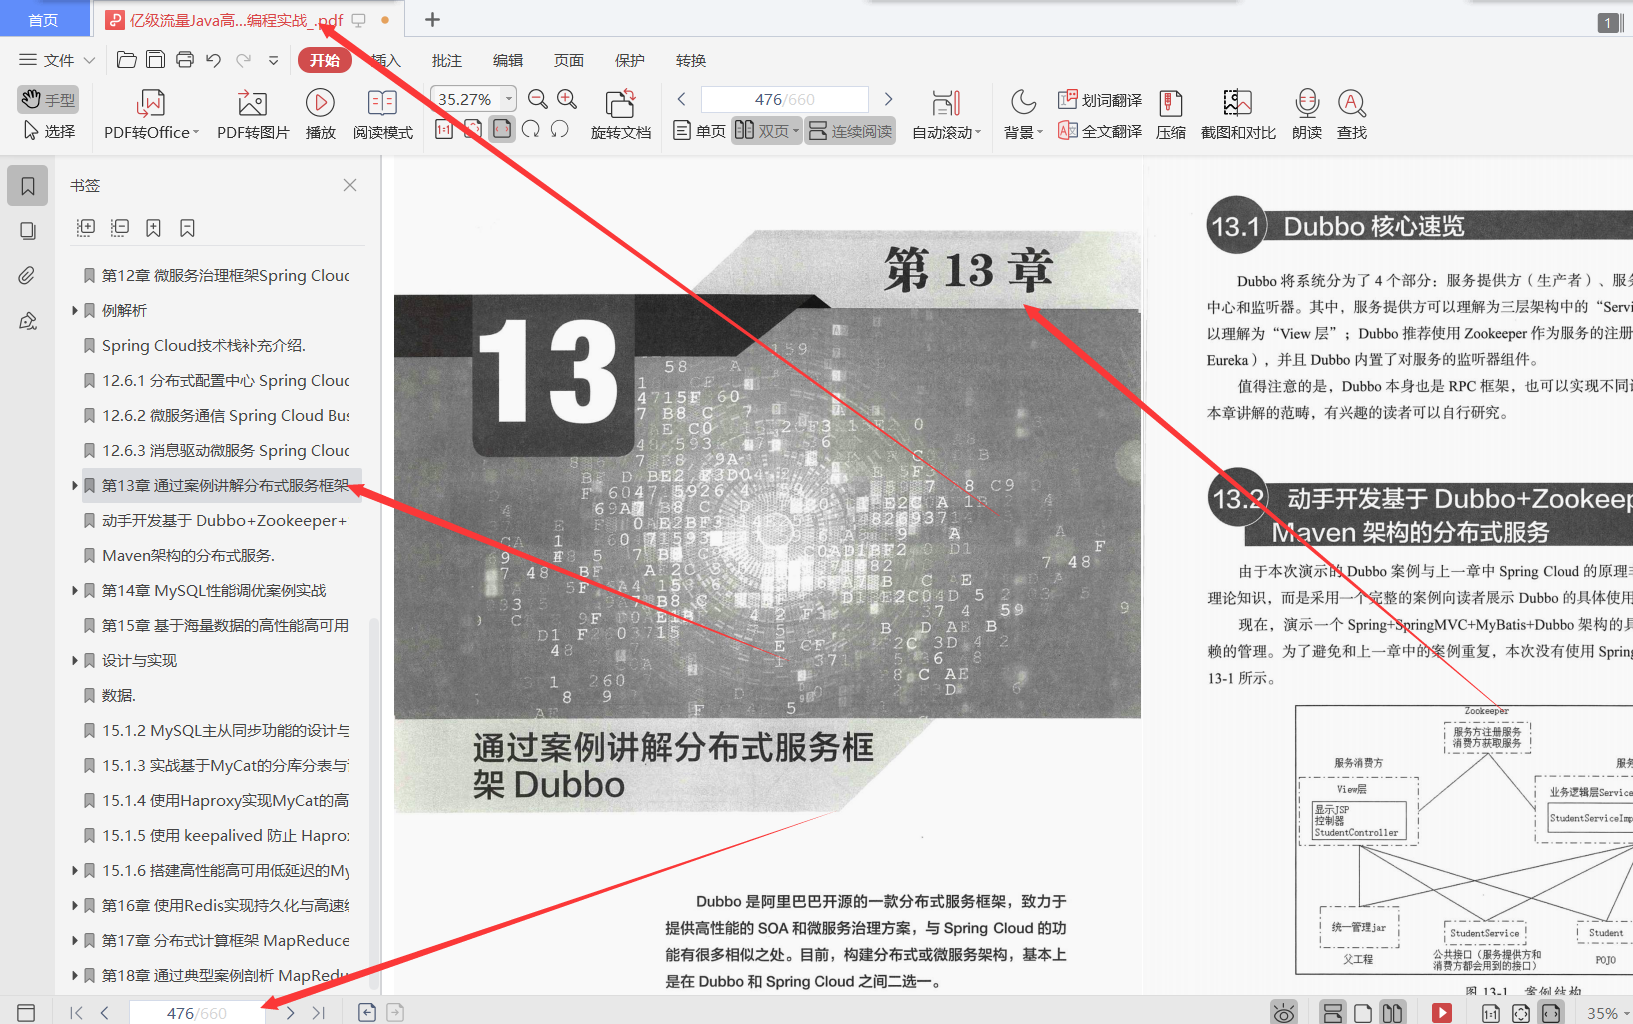1633x1024 pixels.
Task: Click 旋转文档 rotate document
Action: point(621,115)
